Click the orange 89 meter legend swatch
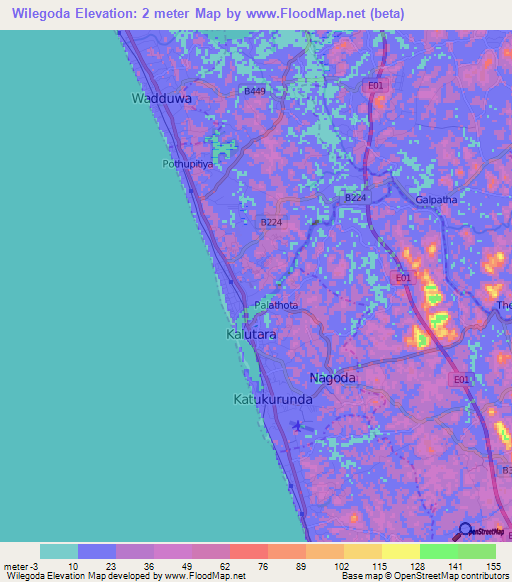 pos(325,552)
